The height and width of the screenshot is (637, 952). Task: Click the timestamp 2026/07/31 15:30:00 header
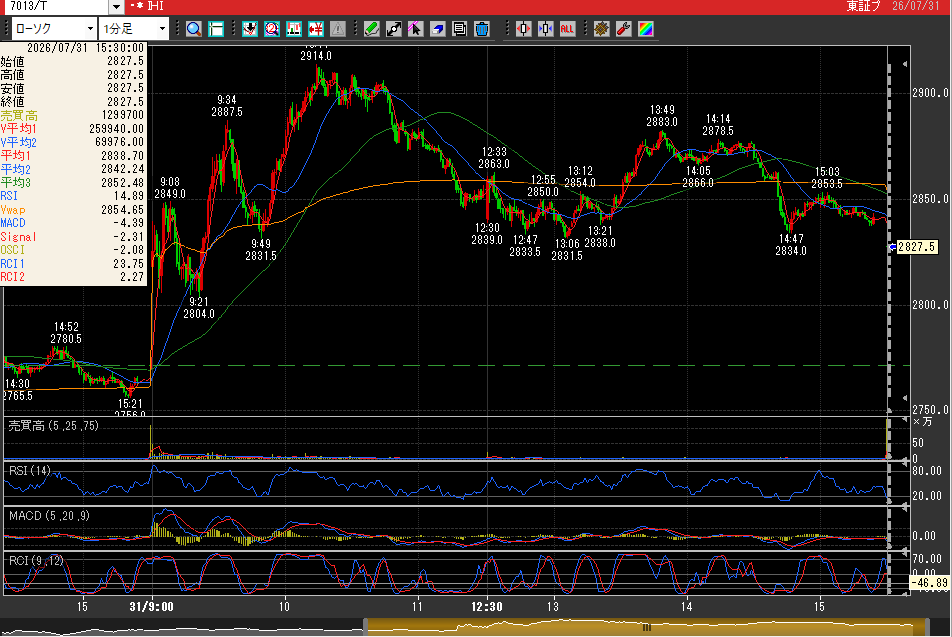pyautogui.click(x=85, y=47)
